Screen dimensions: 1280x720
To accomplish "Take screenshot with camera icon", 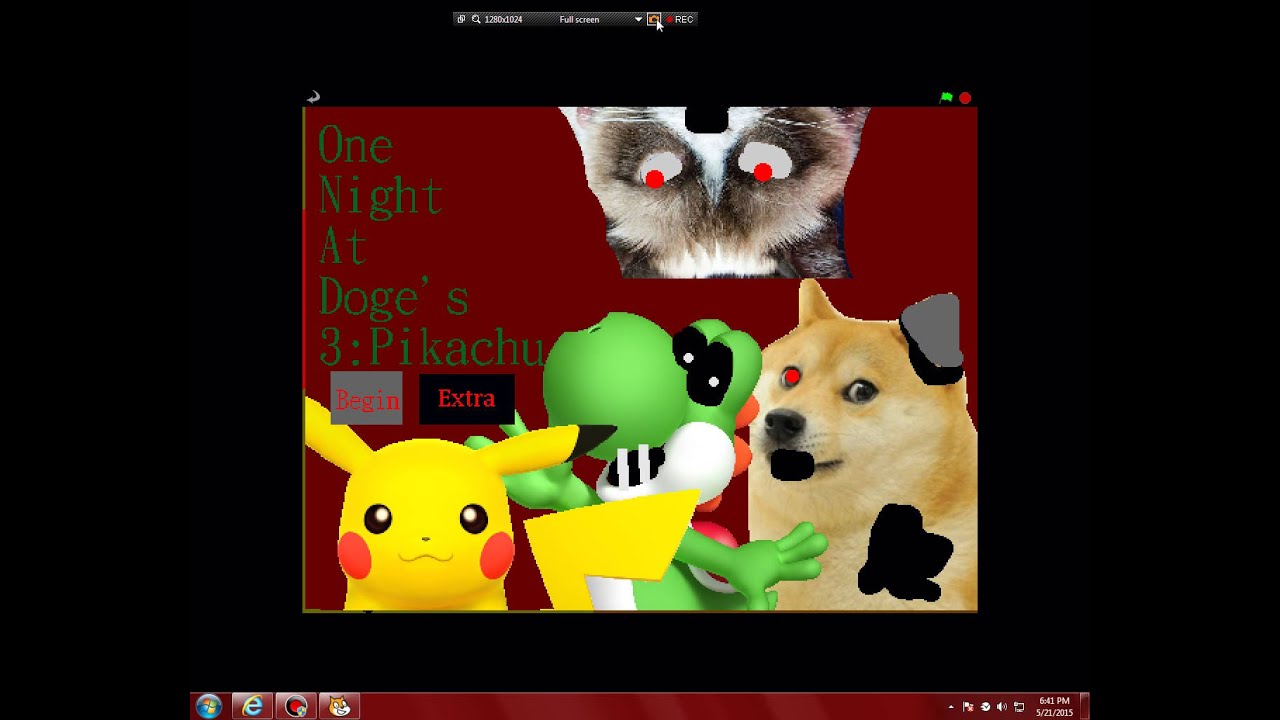I will pyautogui.click(x=653, y=19).
